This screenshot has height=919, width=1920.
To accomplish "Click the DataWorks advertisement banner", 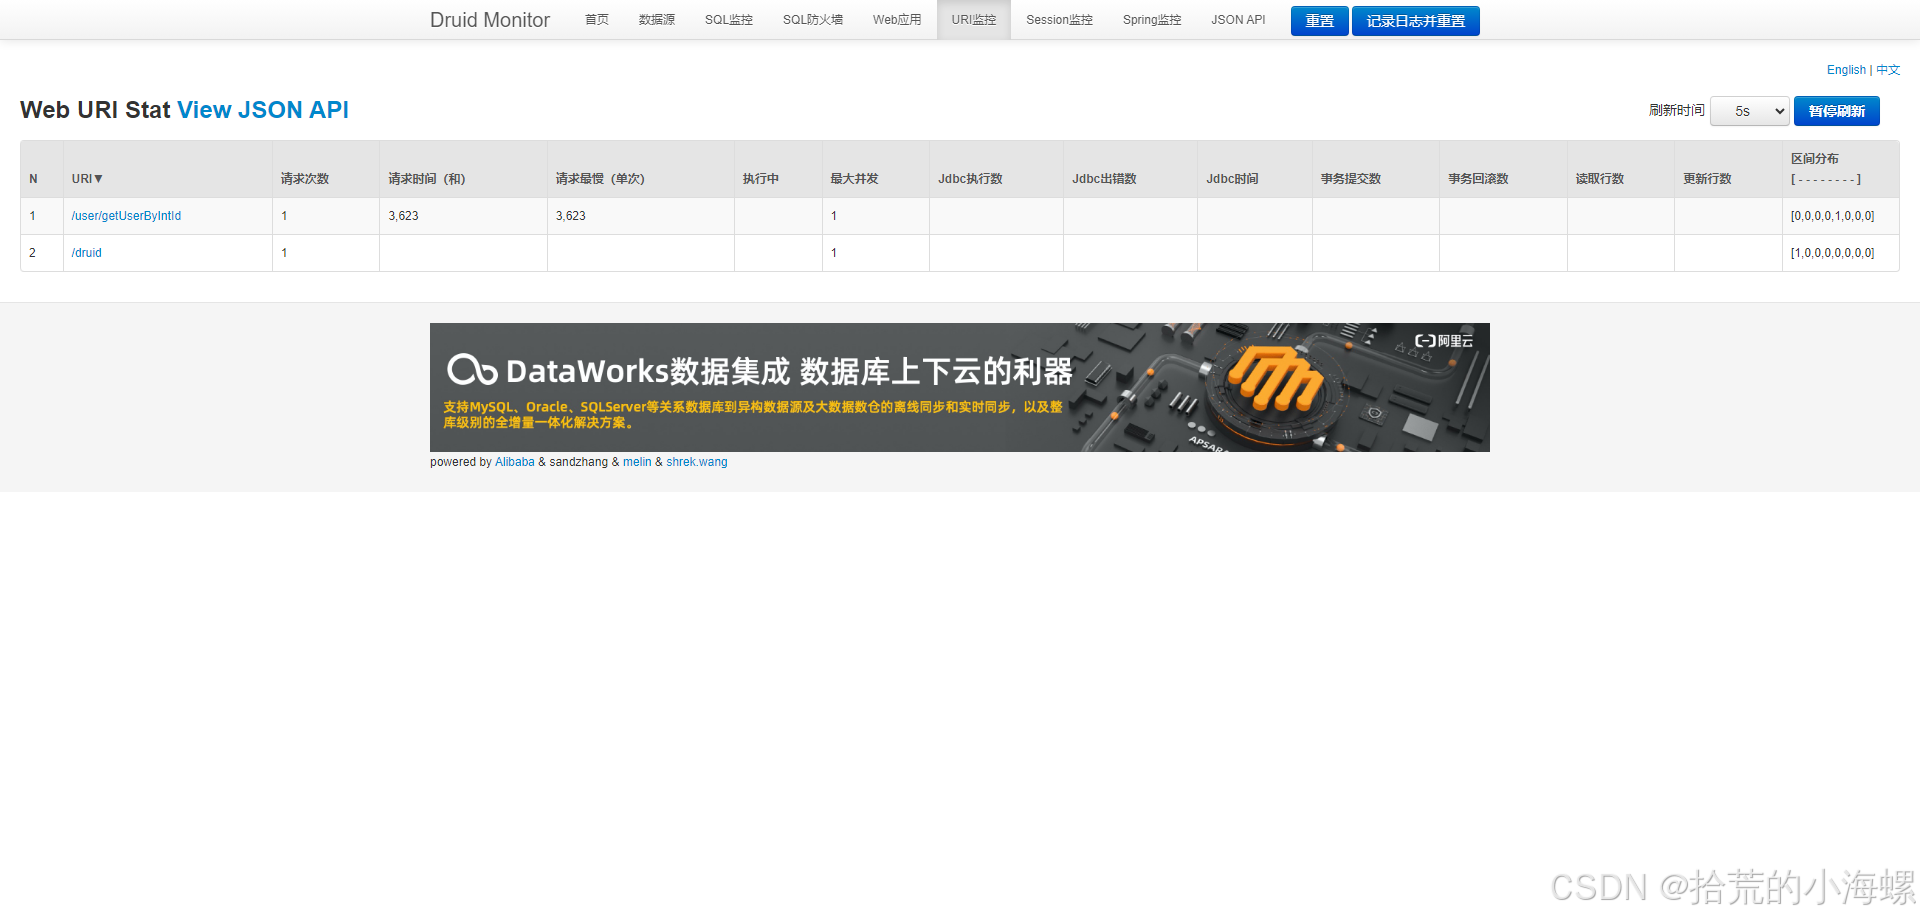I will click(959, 387).
